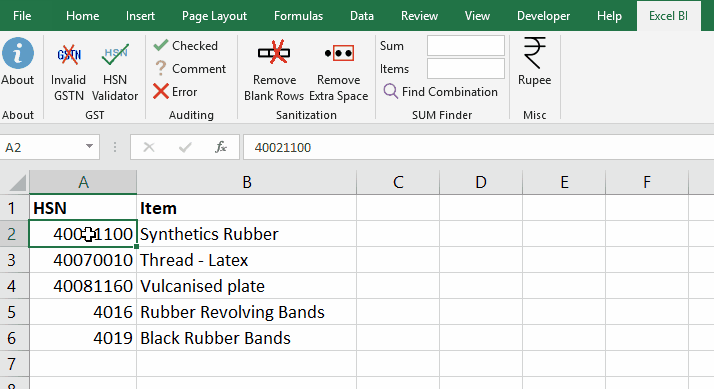
Task: Apply the Rupee format
Action: 535,62
